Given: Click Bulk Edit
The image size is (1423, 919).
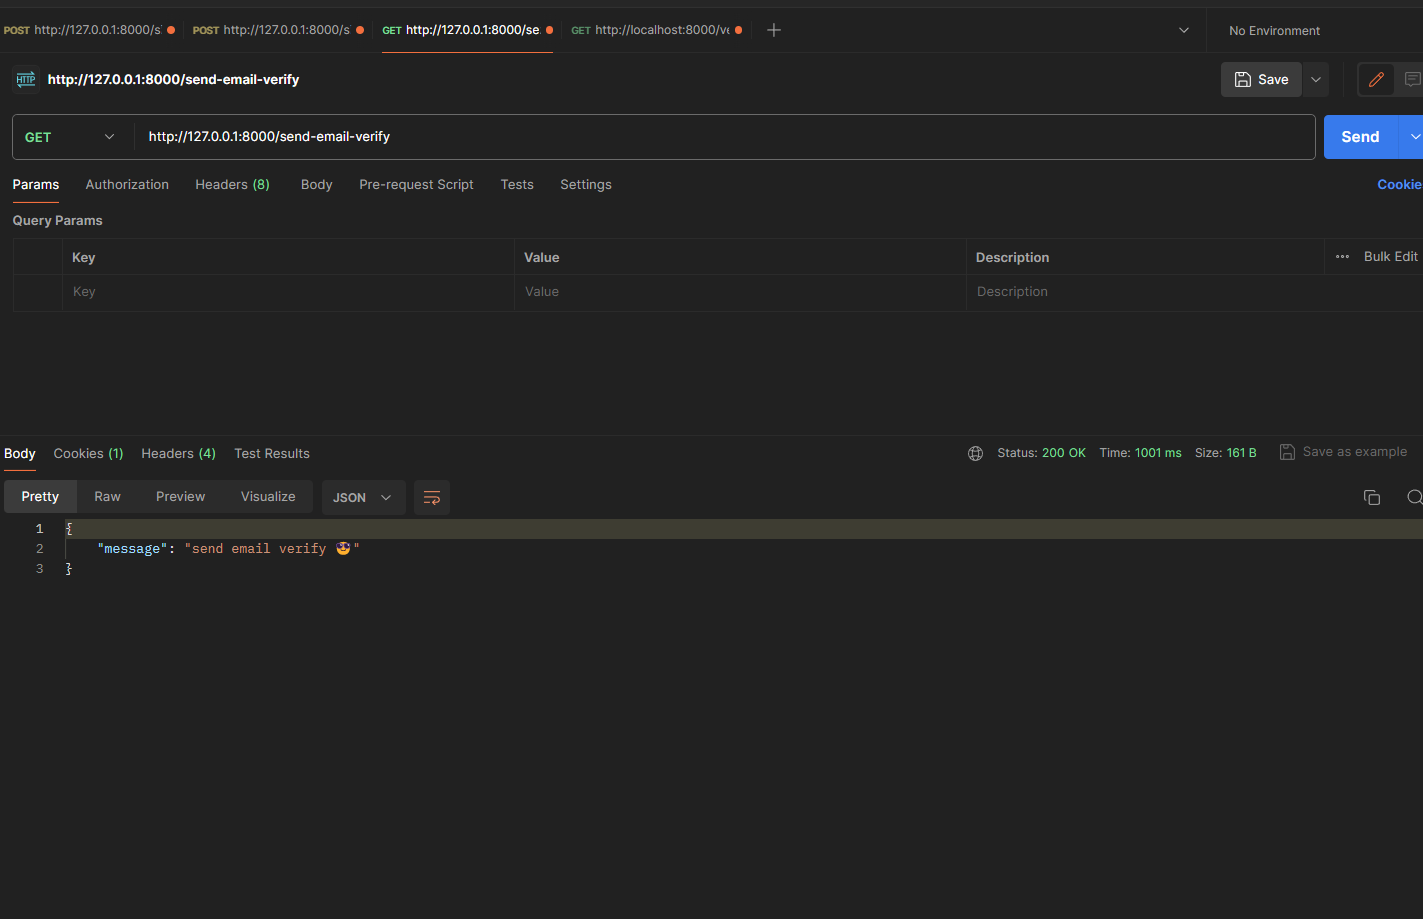Looking at the screenshot, I should [1390, 257].
